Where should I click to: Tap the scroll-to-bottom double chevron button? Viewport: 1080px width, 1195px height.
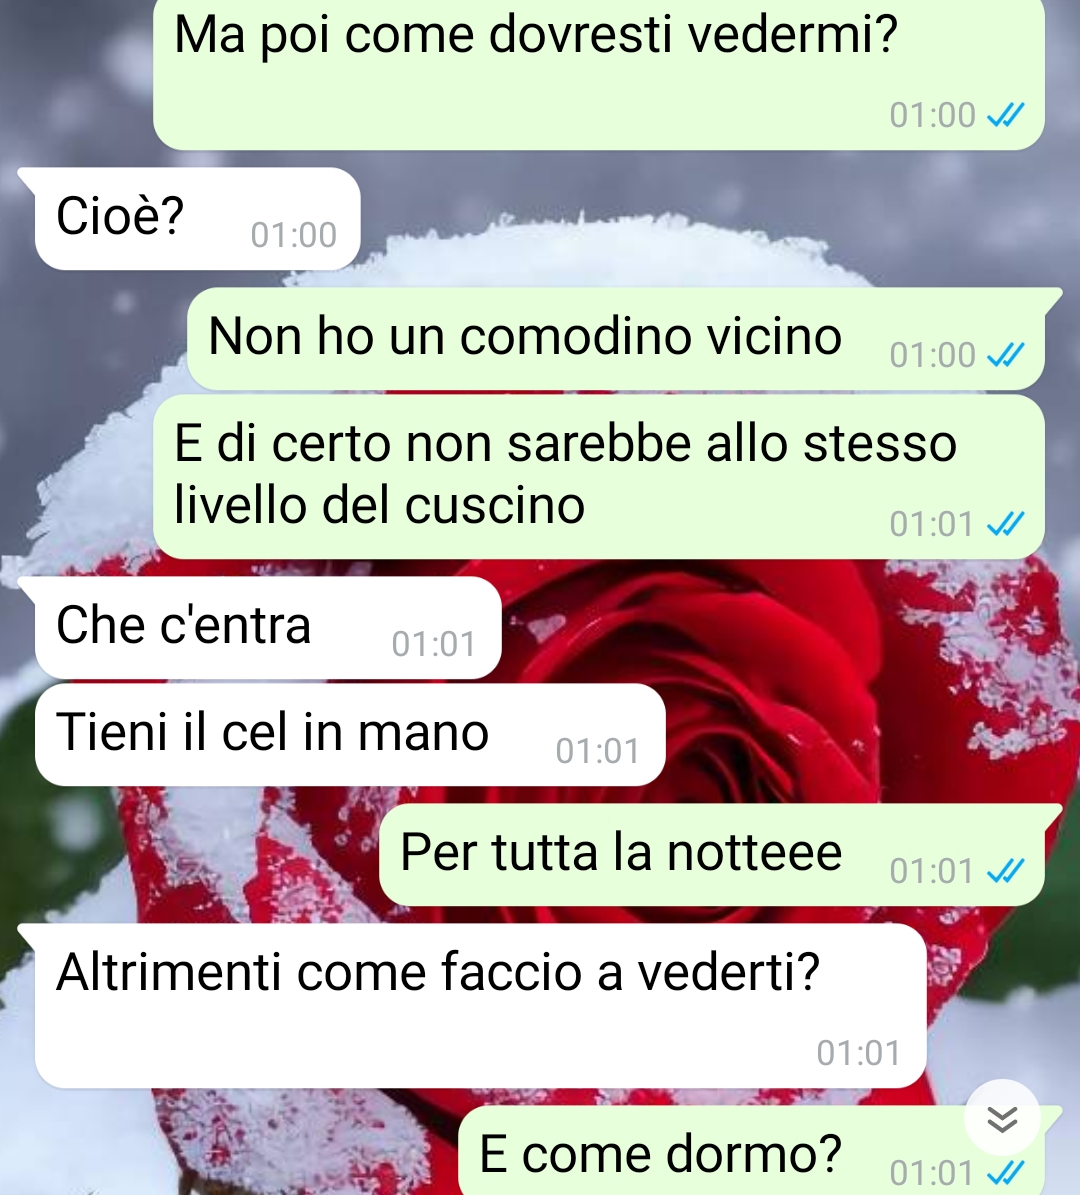point(1001,1118)
